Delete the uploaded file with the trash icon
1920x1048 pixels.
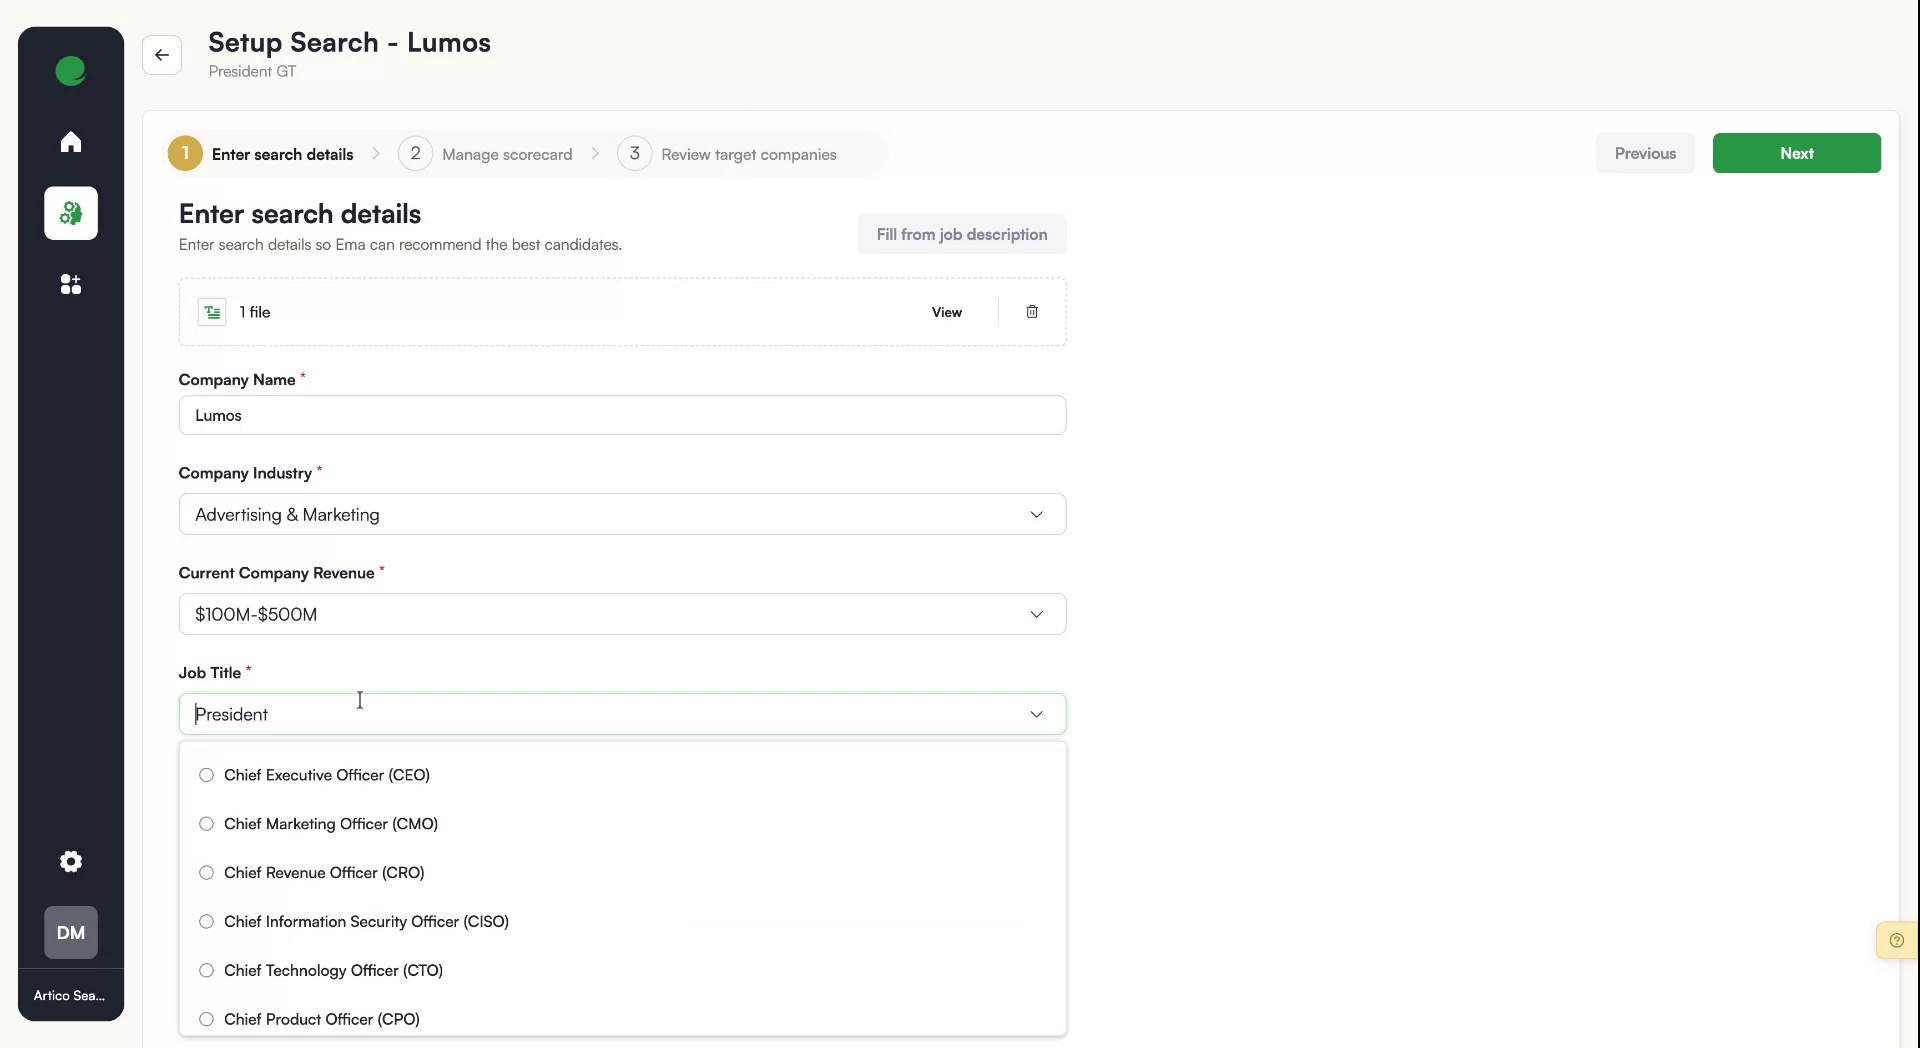tap(1031, 311)
